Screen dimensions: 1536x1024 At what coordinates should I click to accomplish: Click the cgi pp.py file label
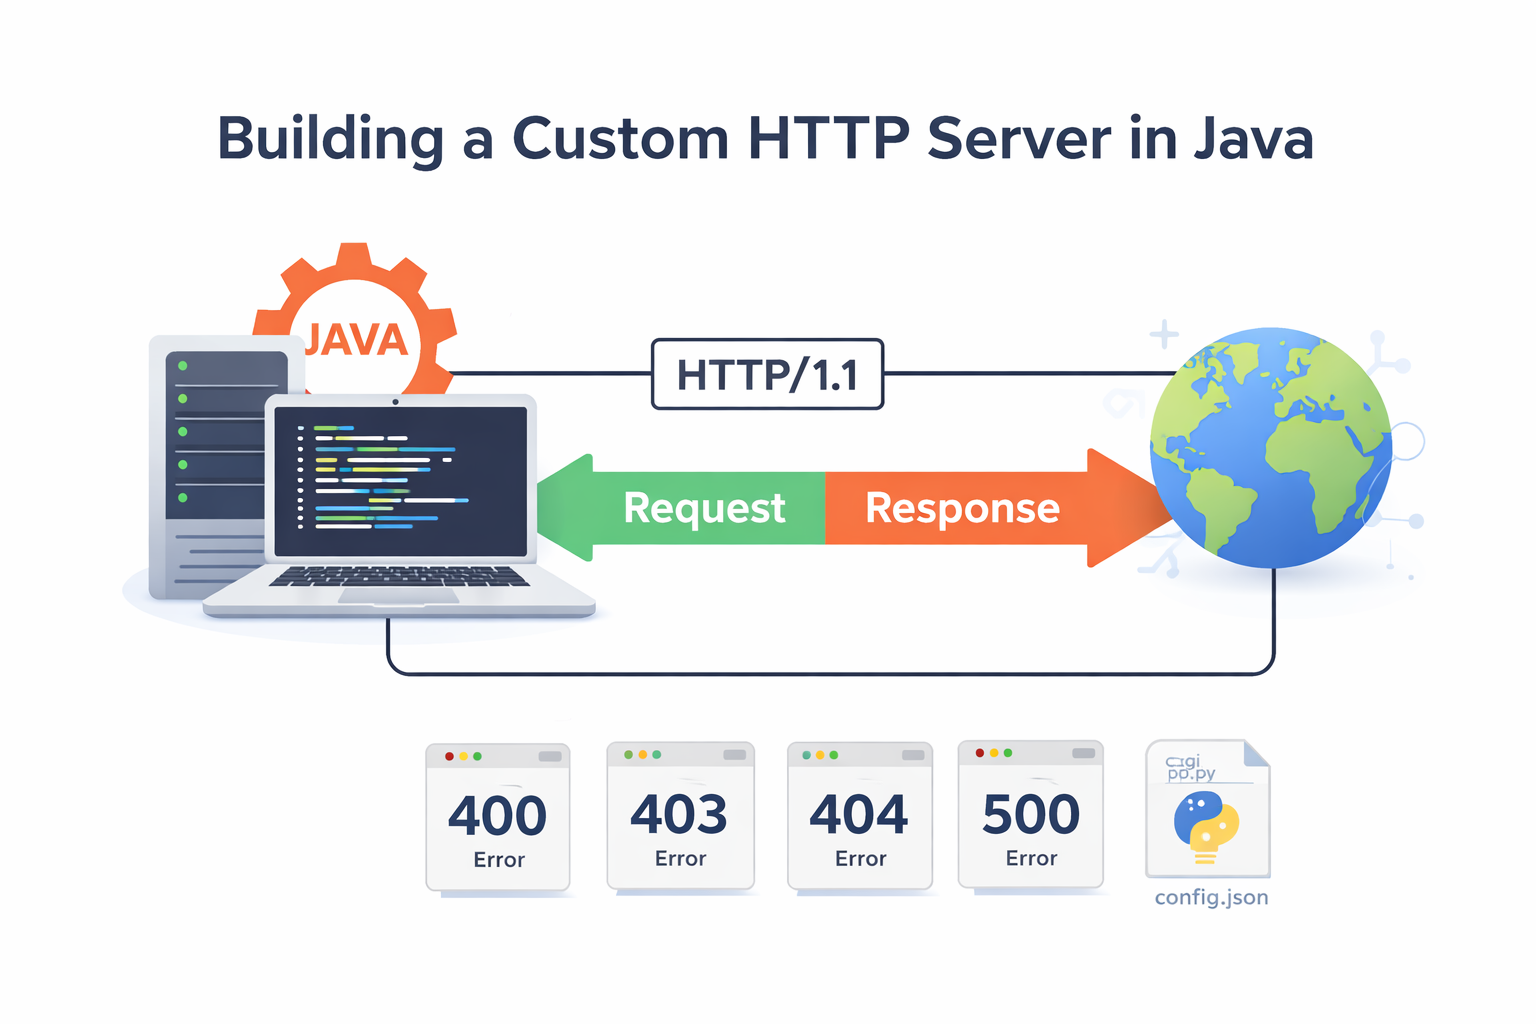click(1191, 767)
